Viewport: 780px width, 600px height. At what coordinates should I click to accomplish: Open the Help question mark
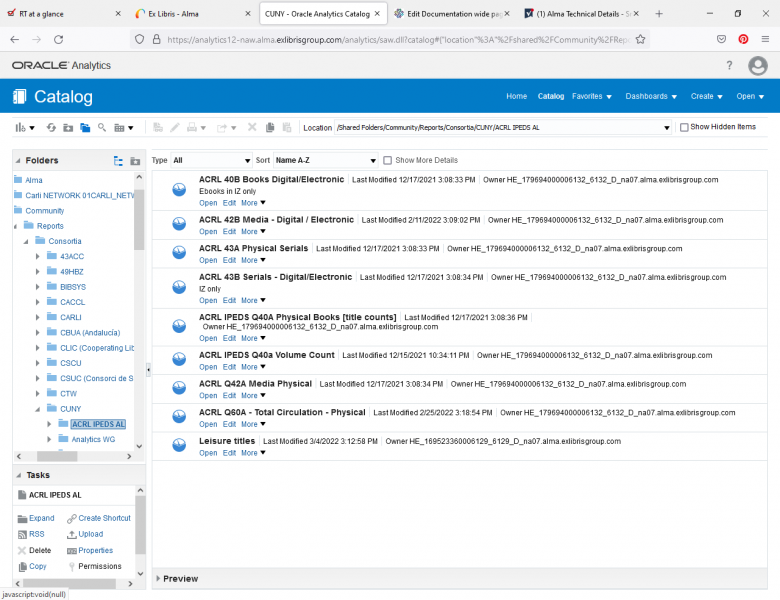(x=729, y=65)
